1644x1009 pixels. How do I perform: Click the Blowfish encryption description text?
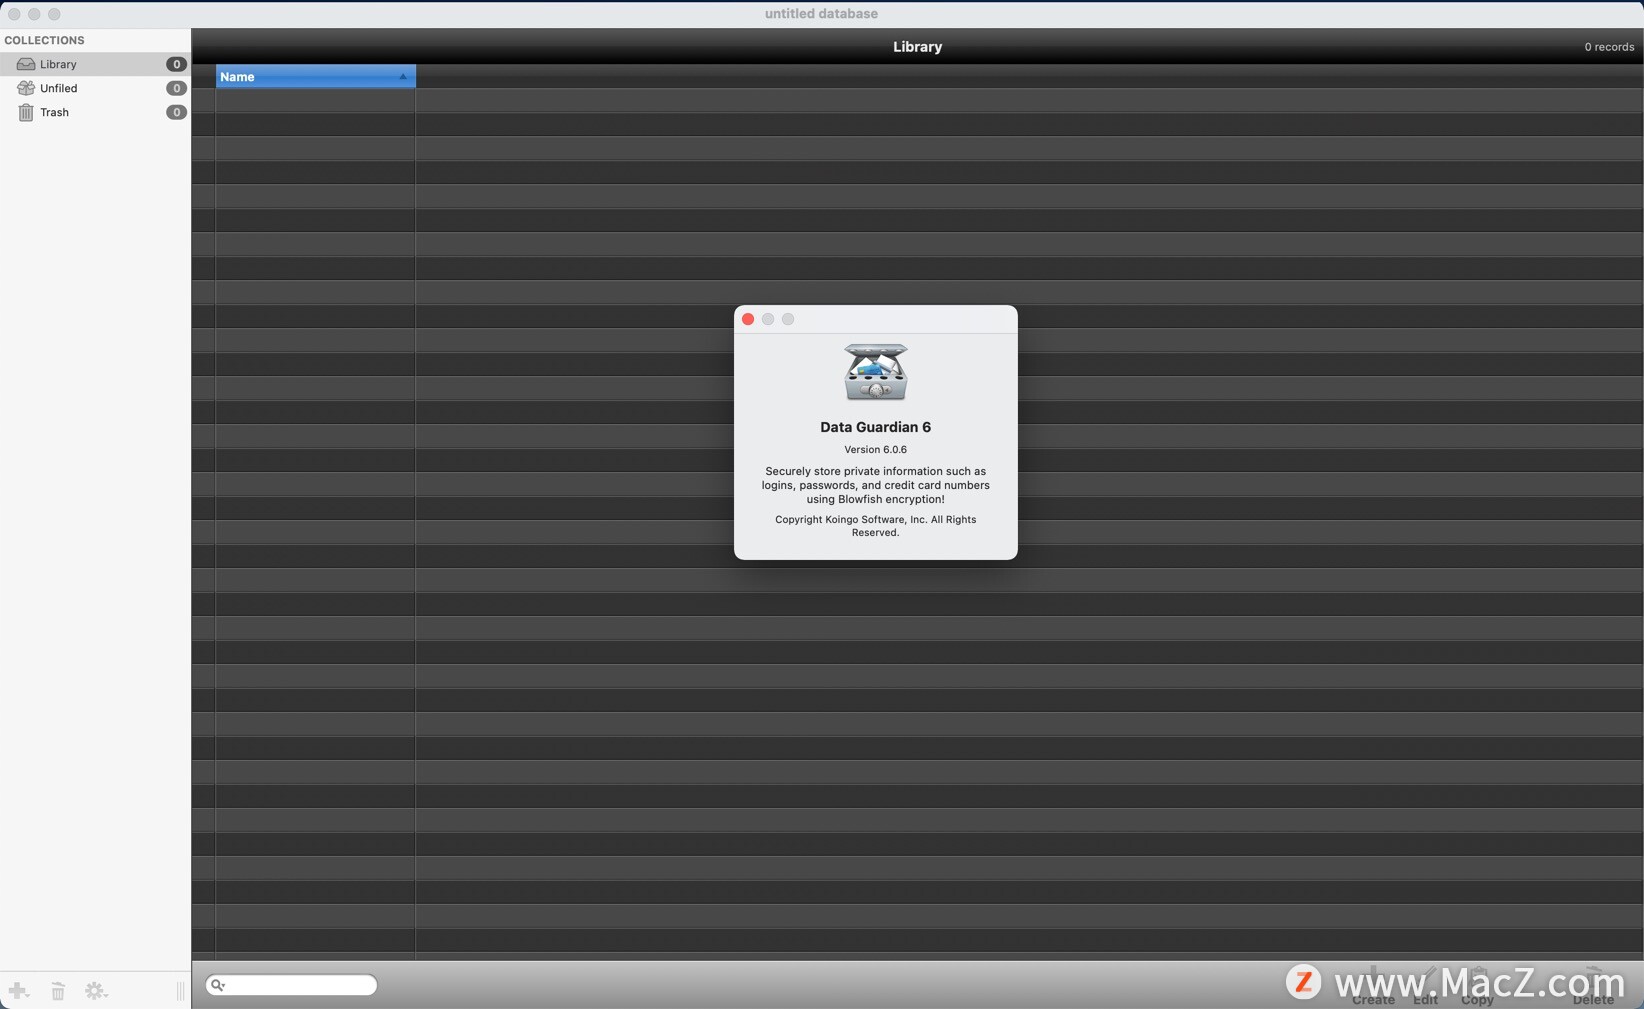876,485
